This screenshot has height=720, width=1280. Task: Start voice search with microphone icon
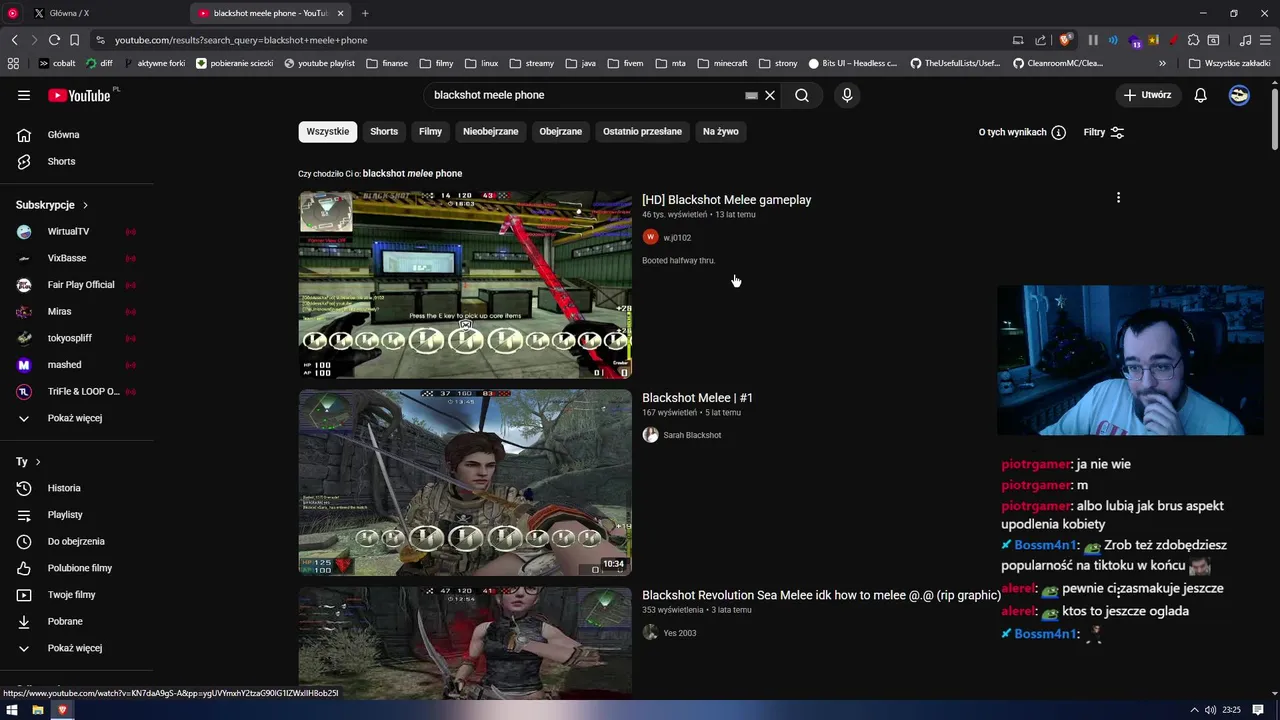[847, 95]
